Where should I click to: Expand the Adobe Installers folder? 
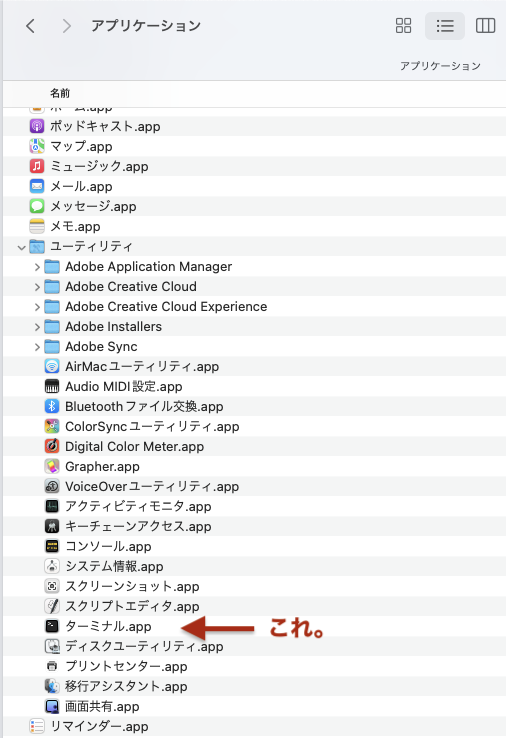tap(37, 327)
